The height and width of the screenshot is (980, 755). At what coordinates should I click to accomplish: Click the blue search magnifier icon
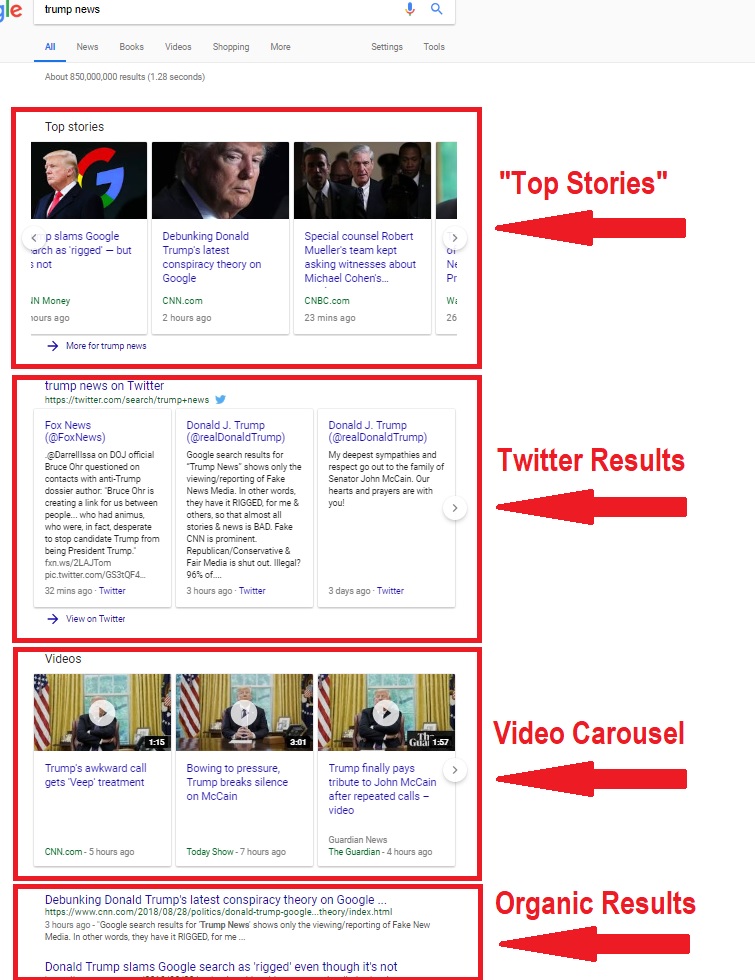(x=436, y=9)
